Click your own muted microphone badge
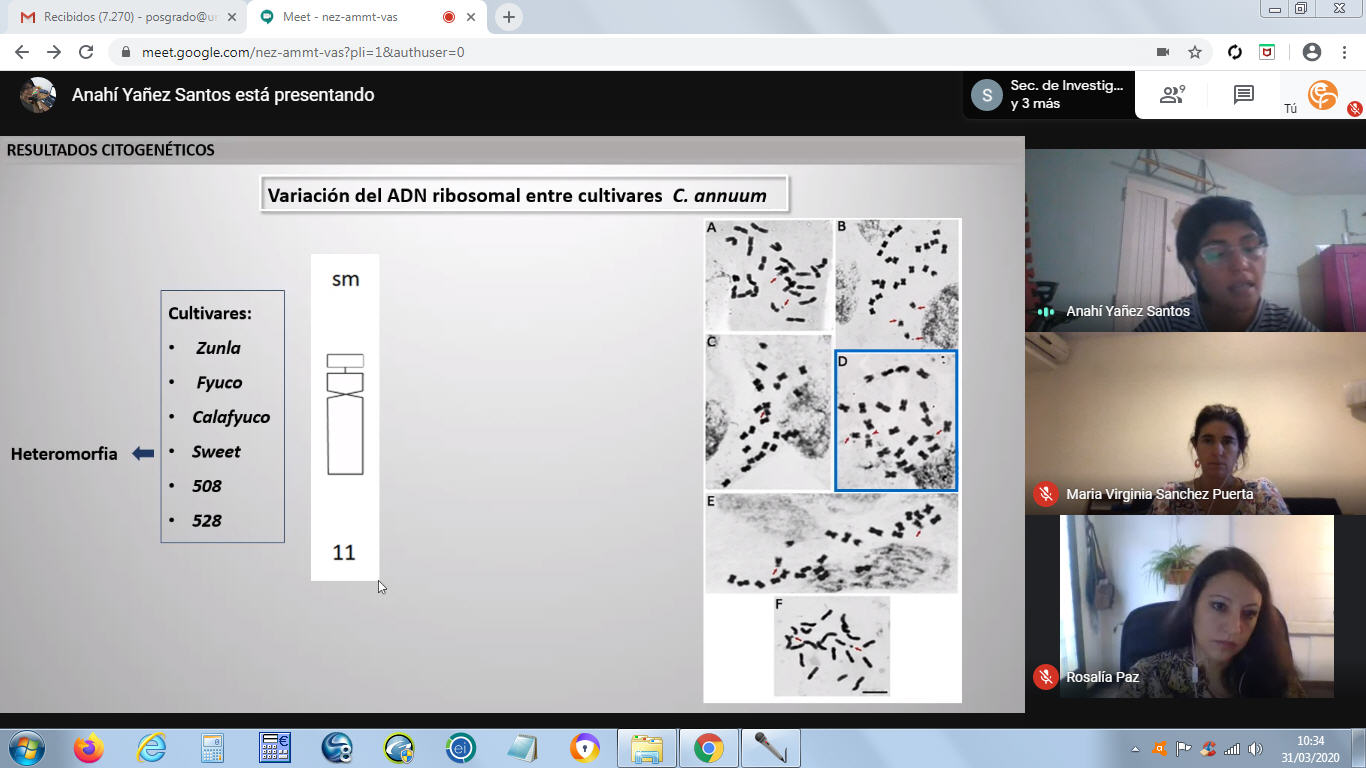Screen dimensions: 1366x768 click(1354, 109)
